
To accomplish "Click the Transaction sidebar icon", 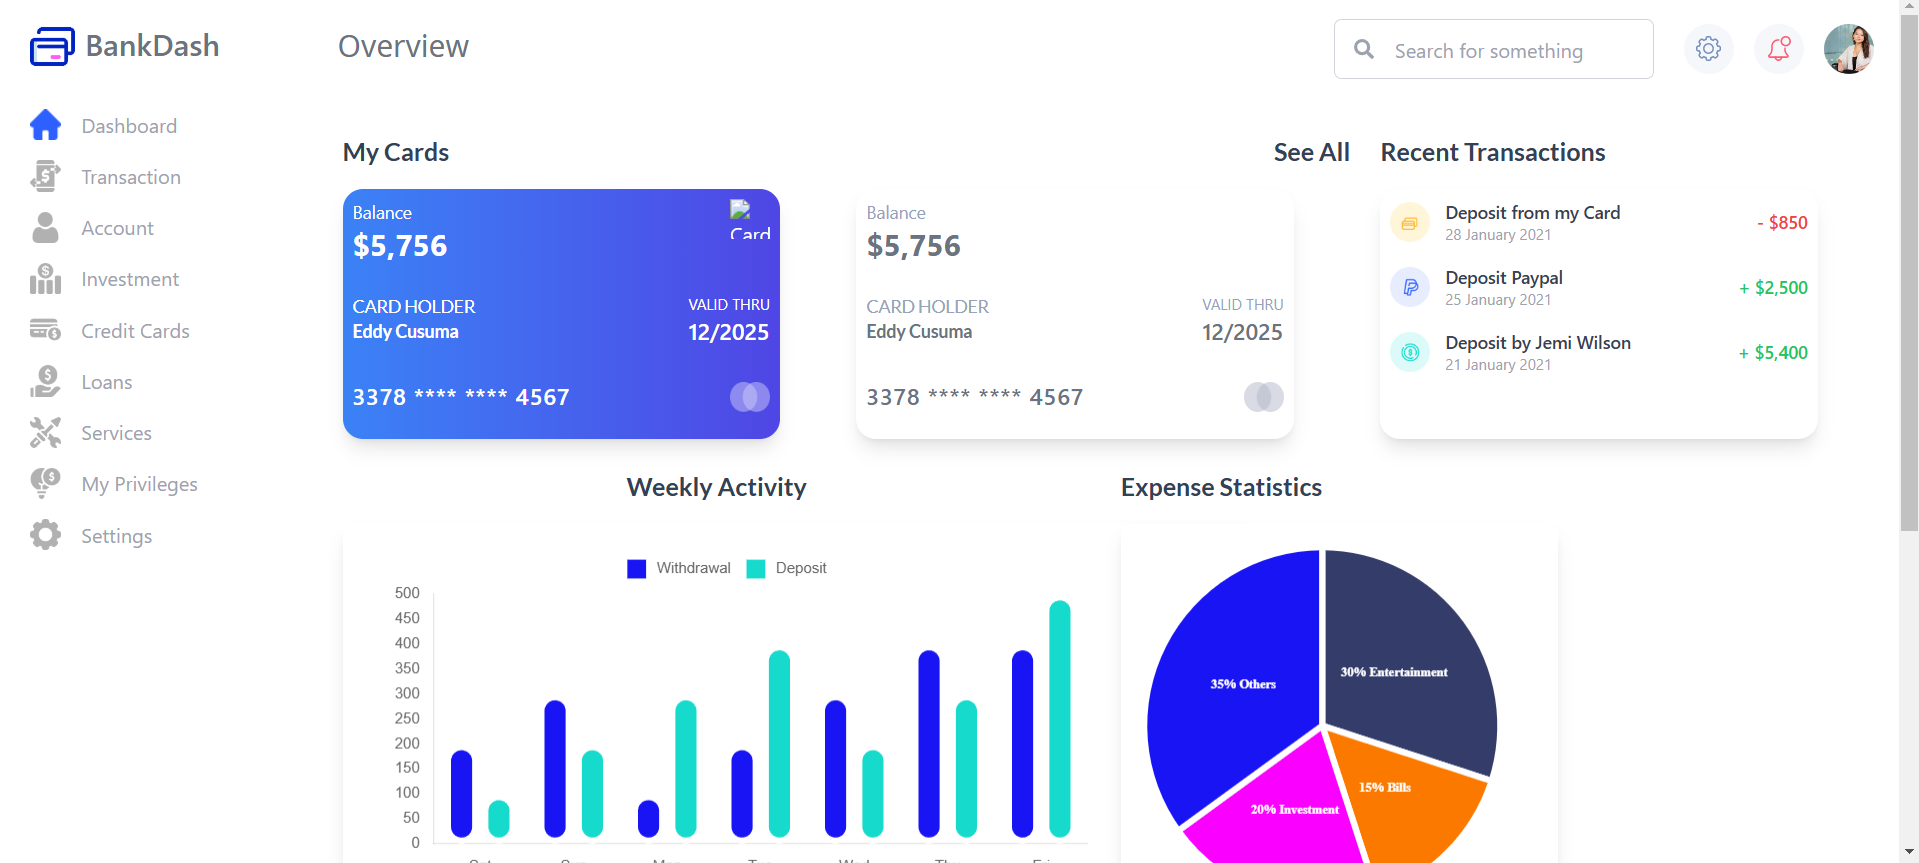I will [x=45, y=176].
